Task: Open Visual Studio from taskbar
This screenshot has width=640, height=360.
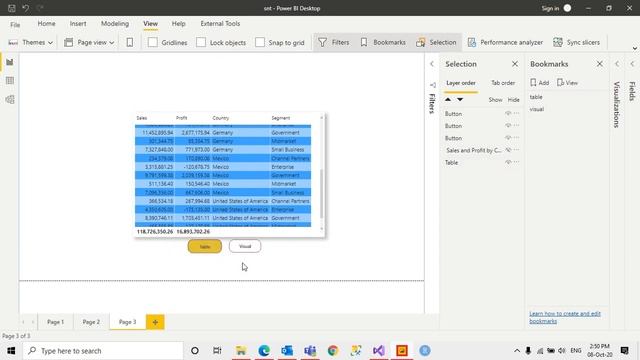Action: 379,351
